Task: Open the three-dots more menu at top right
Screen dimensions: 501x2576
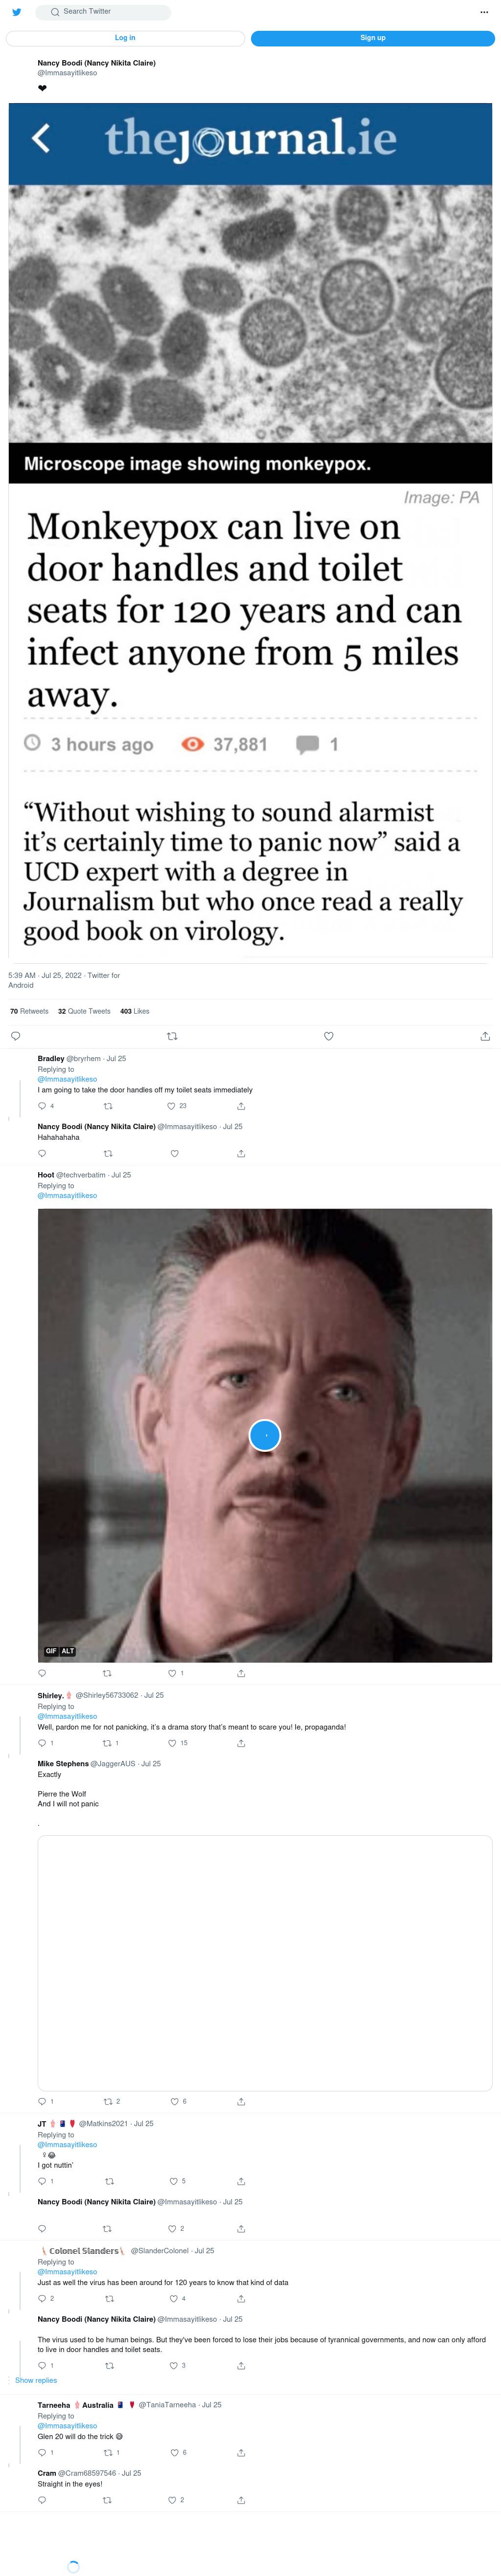Action: [x=485, y=12]
